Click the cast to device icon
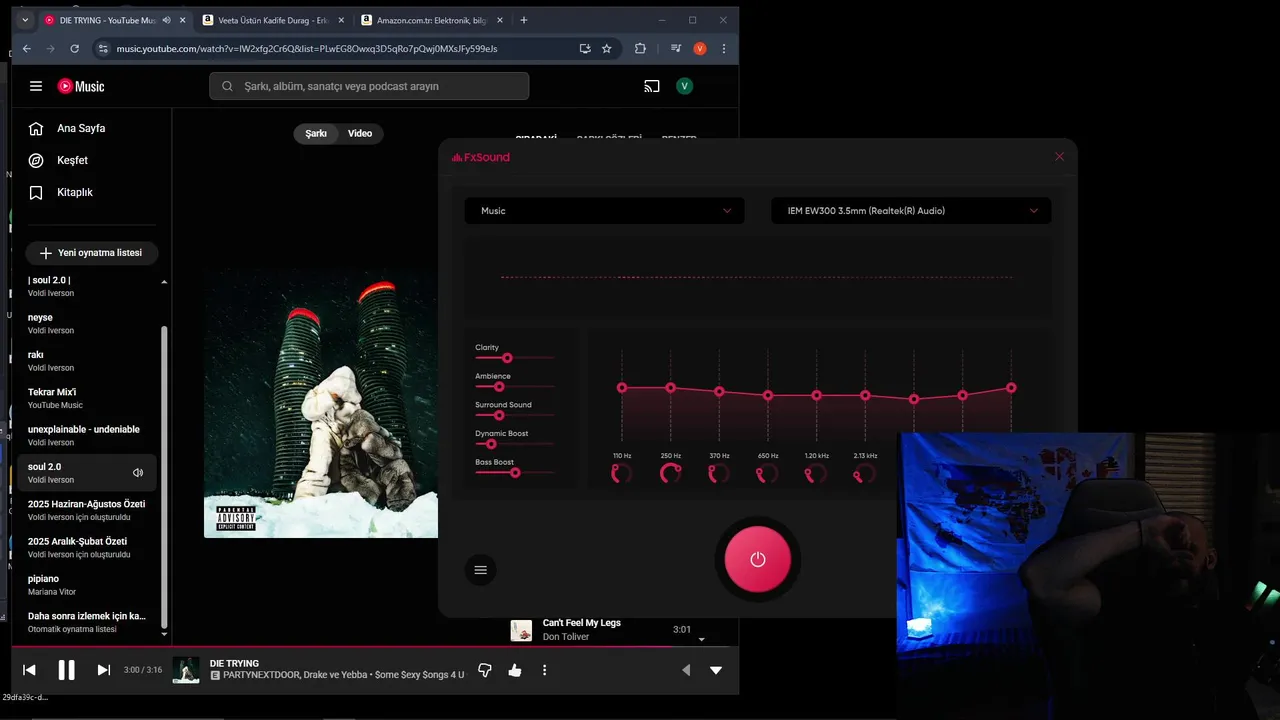Viewport: 1280px width, 720px height. [652, 86]
